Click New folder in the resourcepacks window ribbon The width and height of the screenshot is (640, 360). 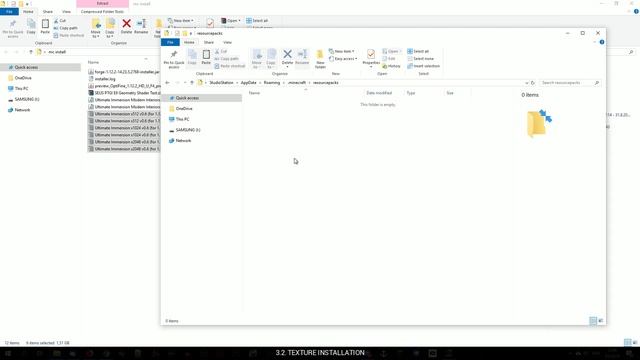click(320, 59)
